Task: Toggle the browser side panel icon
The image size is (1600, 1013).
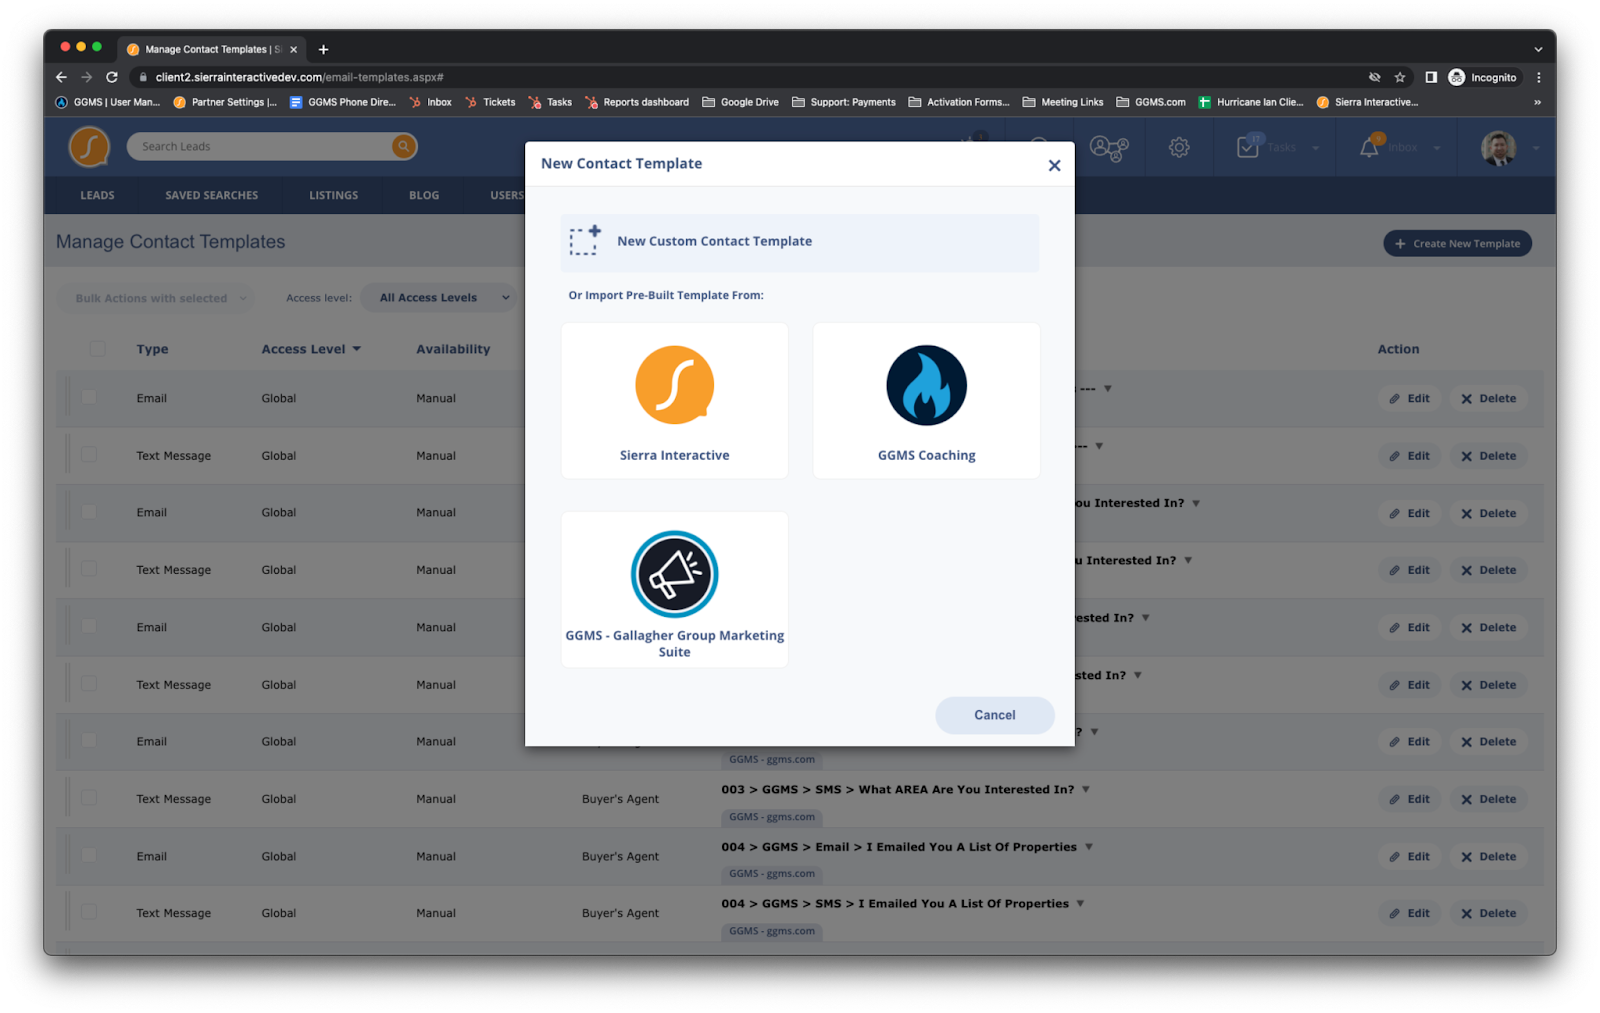Action: (x=1431, y=77)
